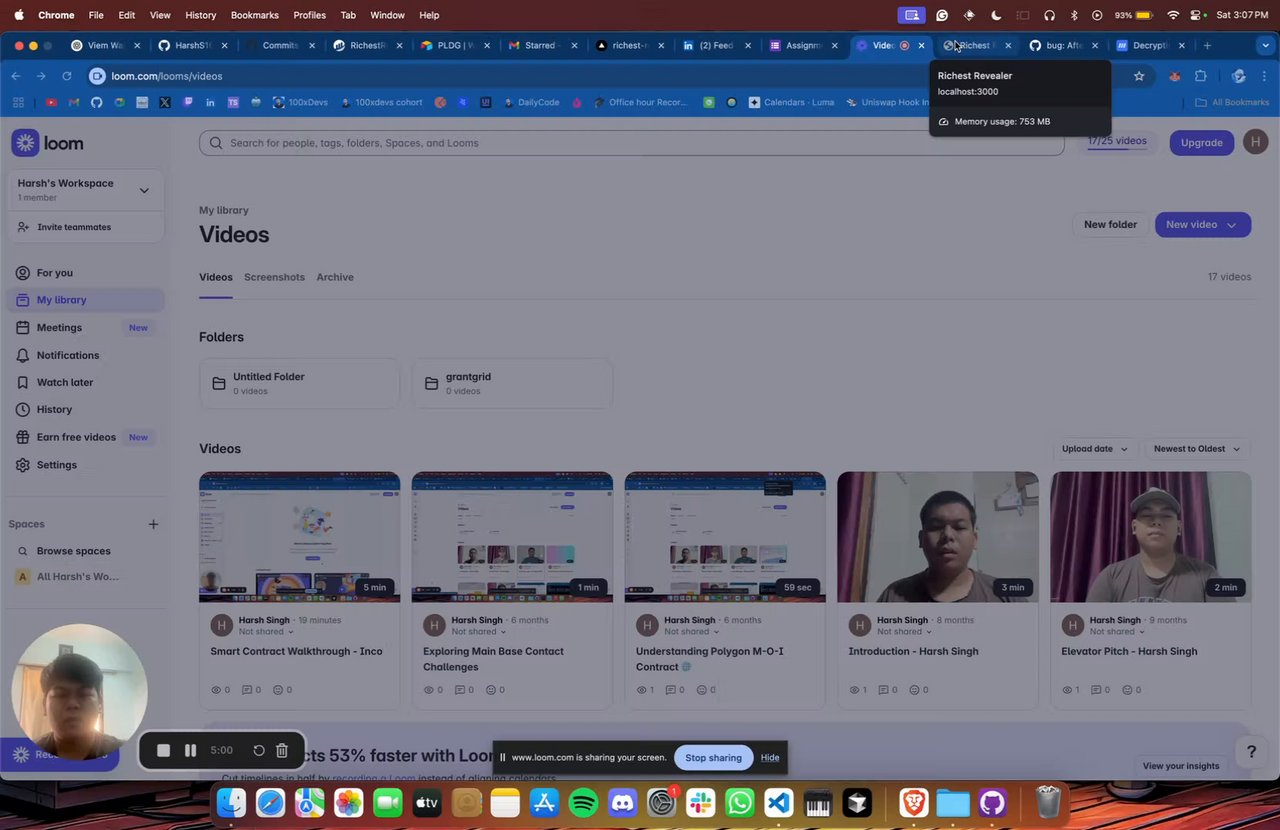Open Elevator Pitch - Harsh Singh thumbnail
1280x830 pixels.
(1150, 537)
